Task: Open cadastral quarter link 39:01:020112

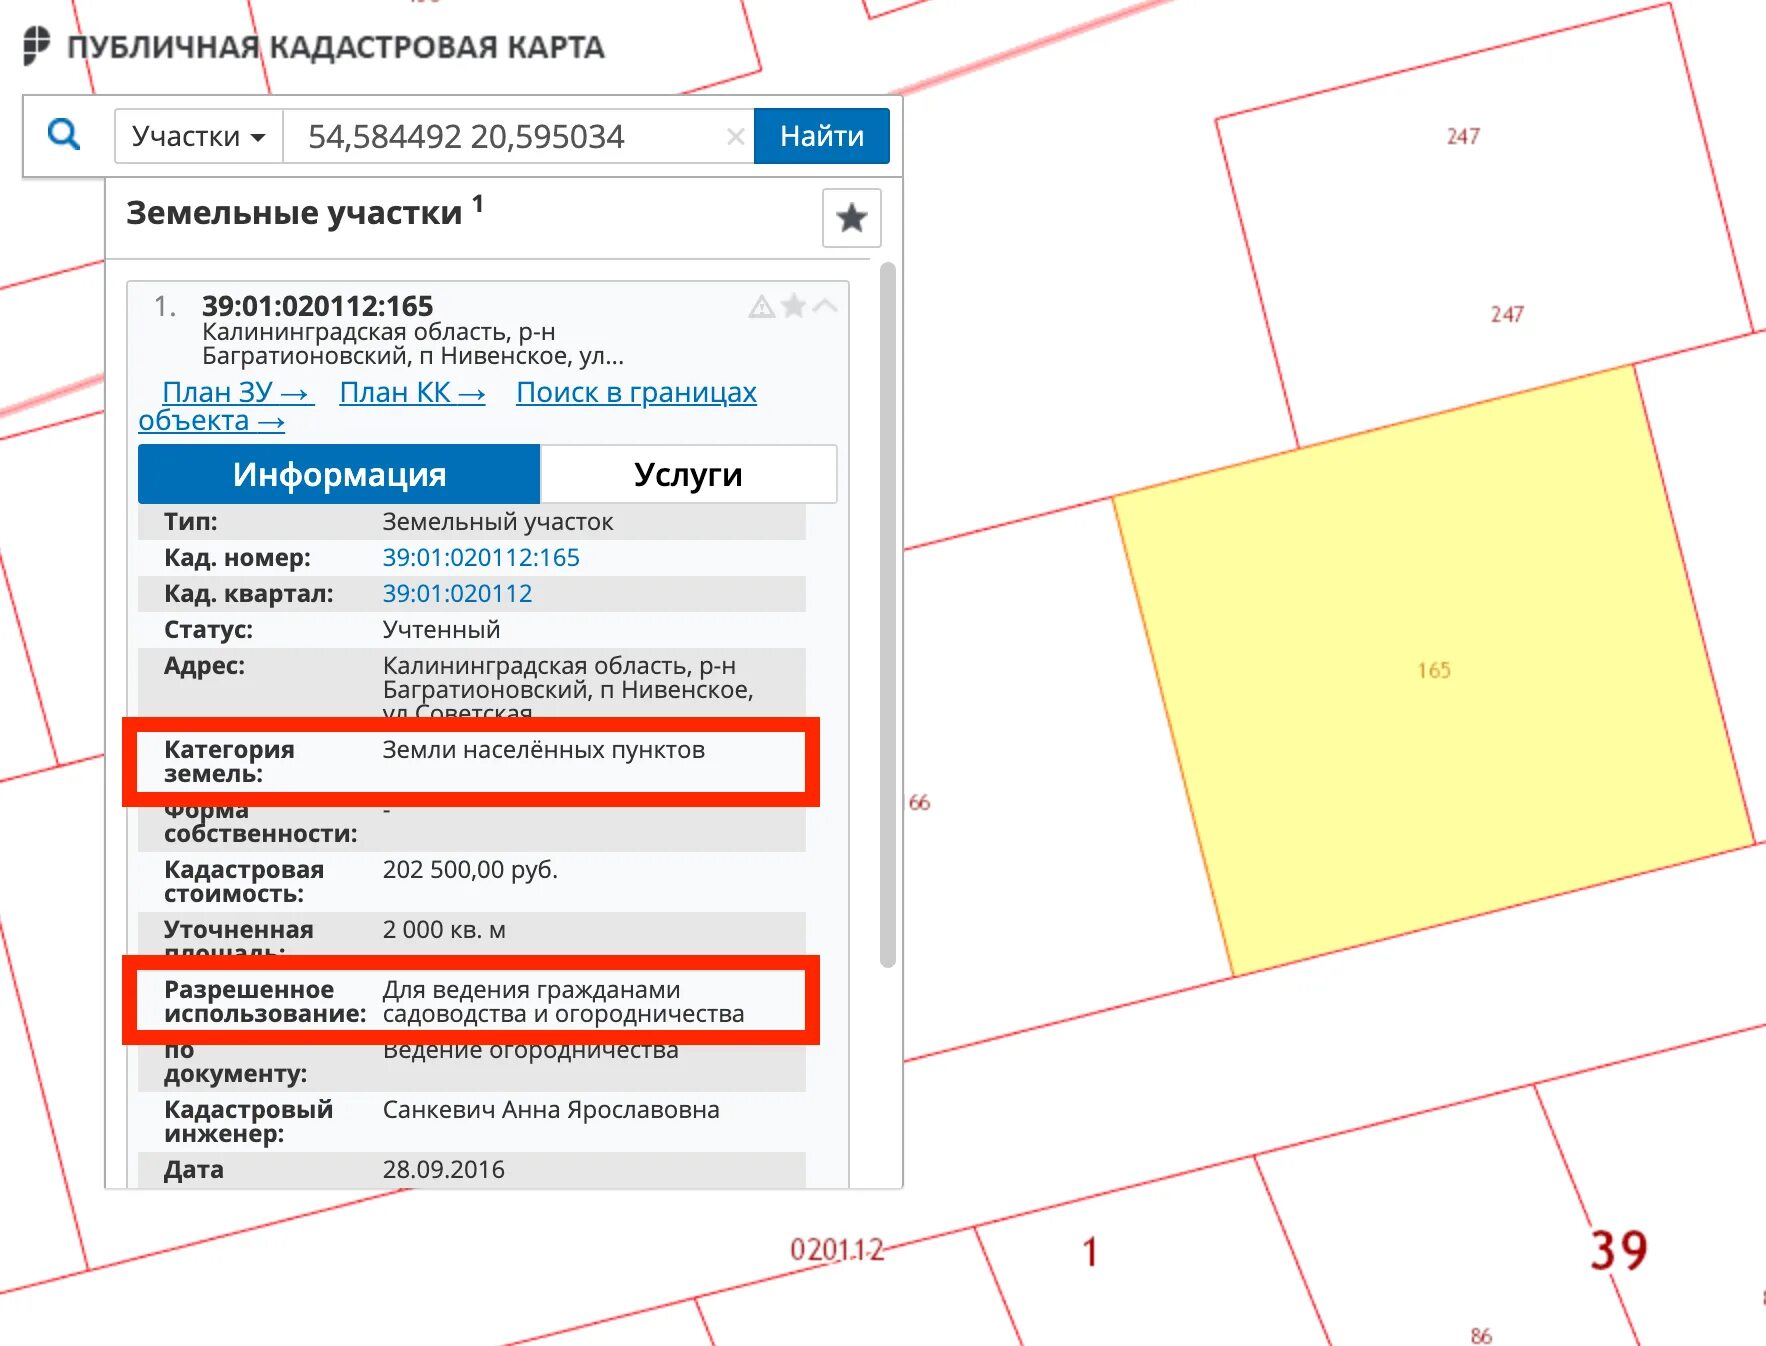Action: pyautogui.click(x=457, y=593)
